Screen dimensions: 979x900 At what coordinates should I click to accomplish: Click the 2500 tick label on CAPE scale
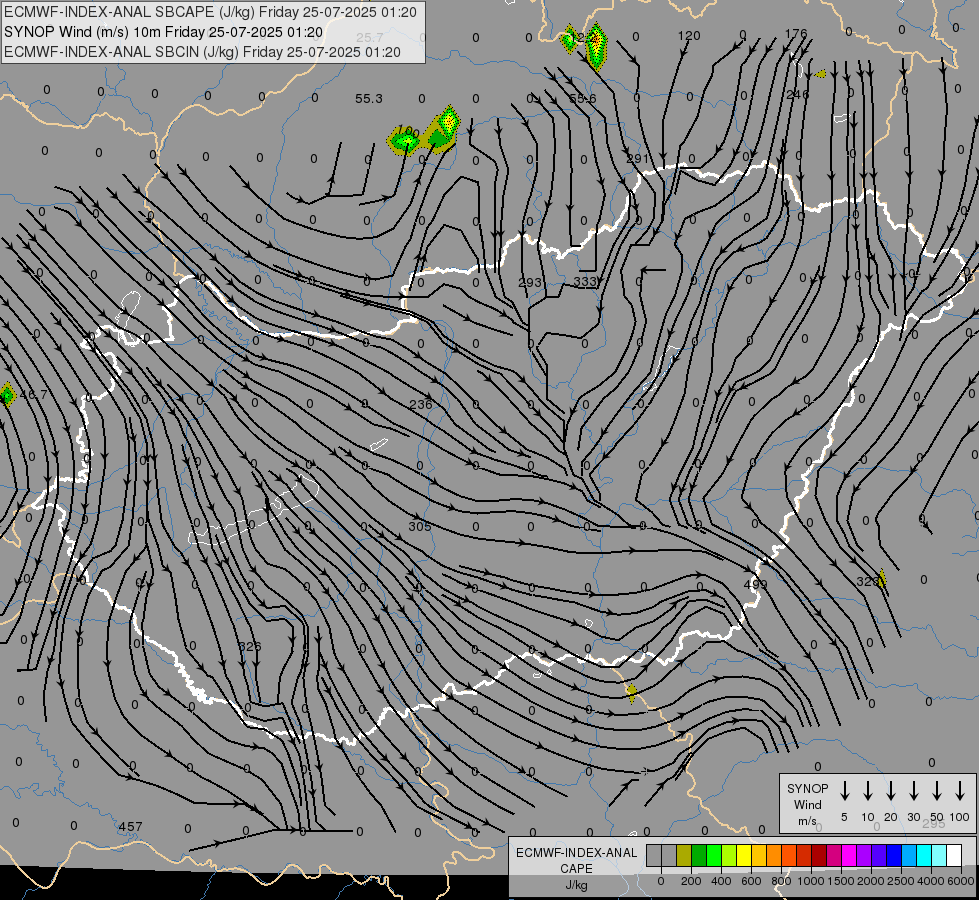(x=900, y=881)
